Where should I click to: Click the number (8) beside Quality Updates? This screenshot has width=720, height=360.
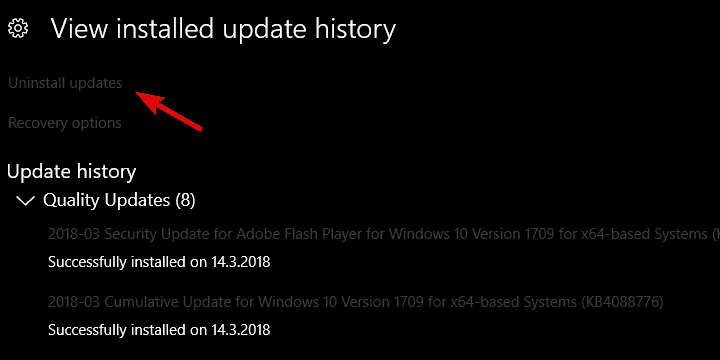pyautogui.click(x=185, y=200)
